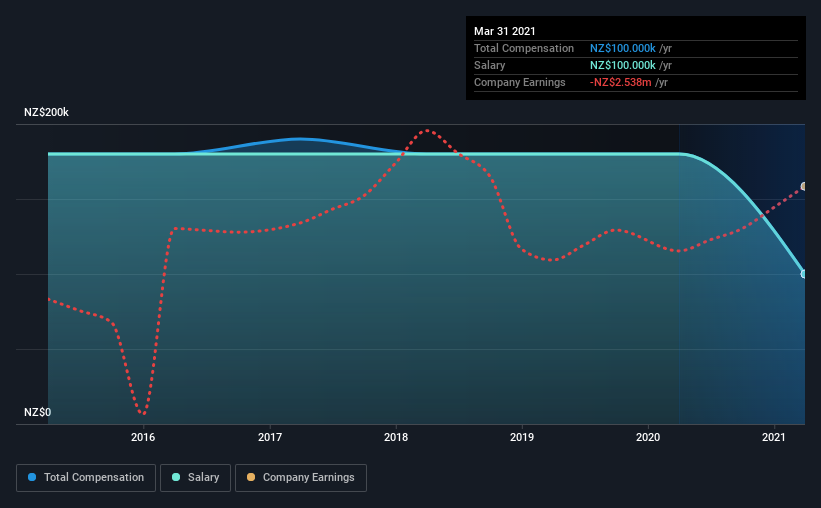Click the Salary NZ$100.000k tooltip value
The image size is (821, 508).
623,65
